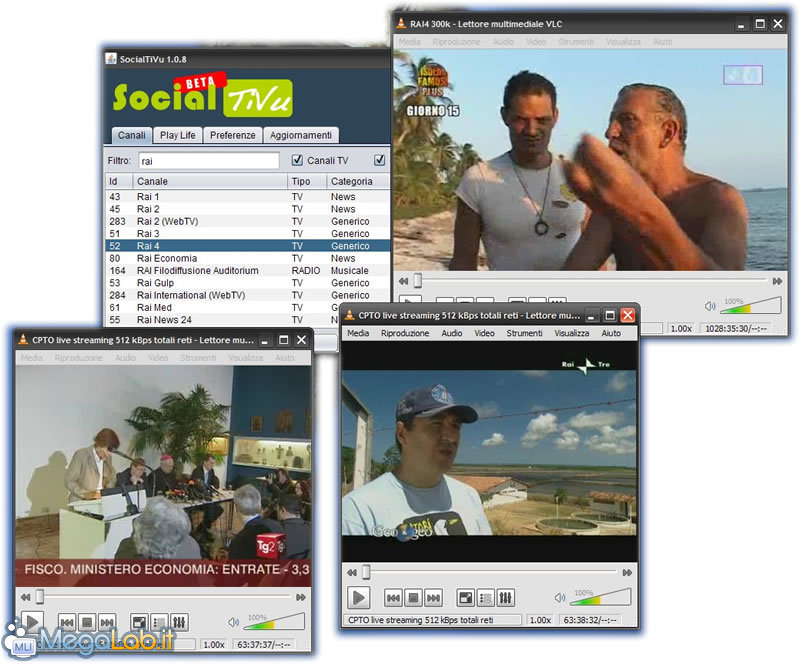This screenshot has height=664, width=800.
Task: Sort by the Categoria column header
Action: pyautogui.click(x=359, y=181)
